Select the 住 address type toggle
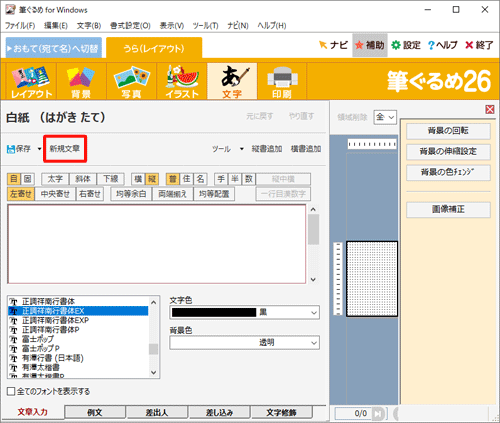500x423 pixels. pos(186,179)
